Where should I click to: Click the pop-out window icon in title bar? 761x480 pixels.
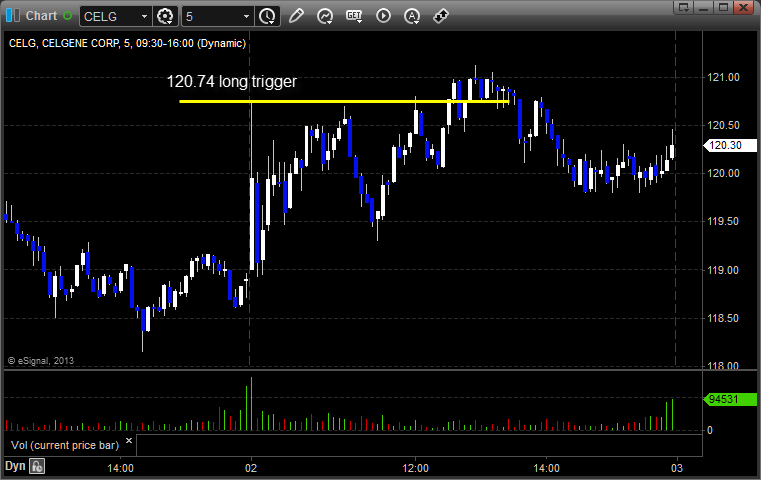point(684,7)
